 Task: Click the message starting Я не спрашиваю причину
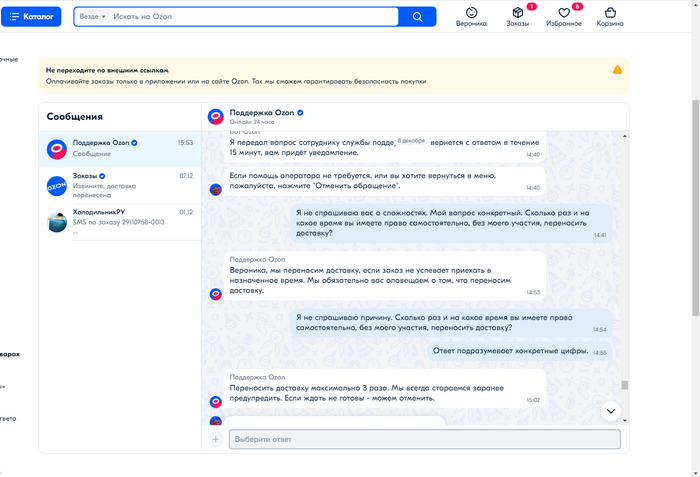coord(451,322)
